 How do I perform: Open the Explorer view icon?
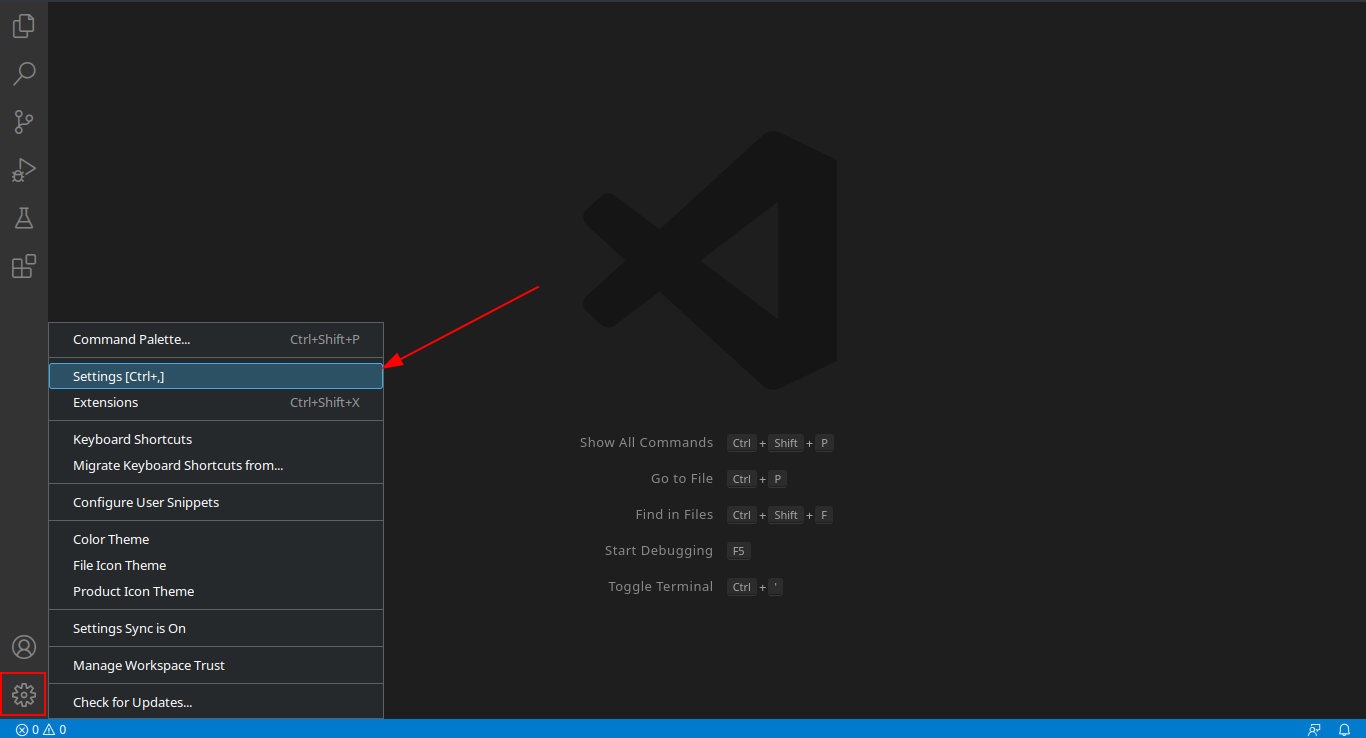tap(24, 26)
